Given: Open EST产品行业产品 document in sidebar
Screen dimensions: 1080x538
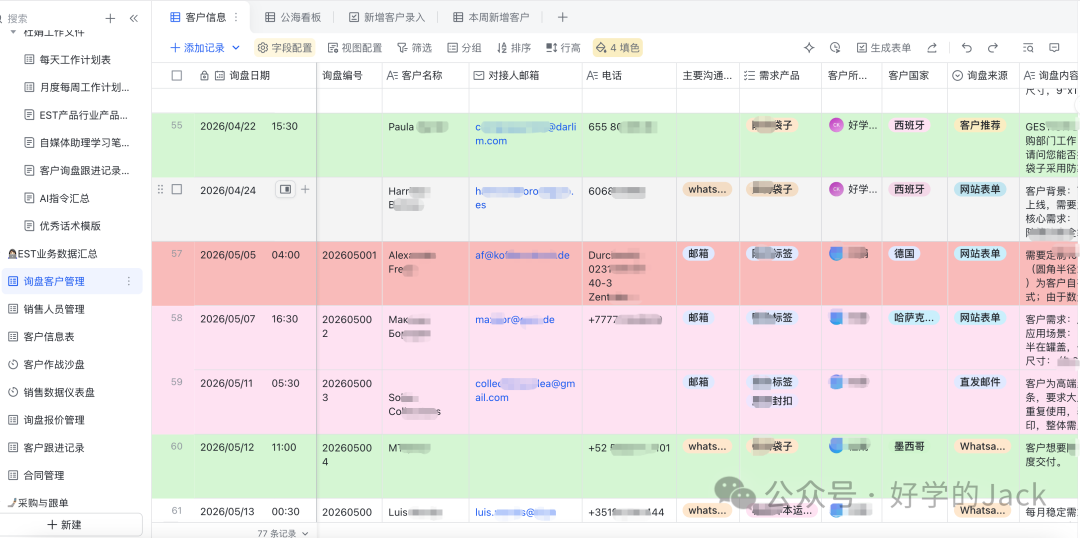Looking at the screenshot, I should click(76, 115).
